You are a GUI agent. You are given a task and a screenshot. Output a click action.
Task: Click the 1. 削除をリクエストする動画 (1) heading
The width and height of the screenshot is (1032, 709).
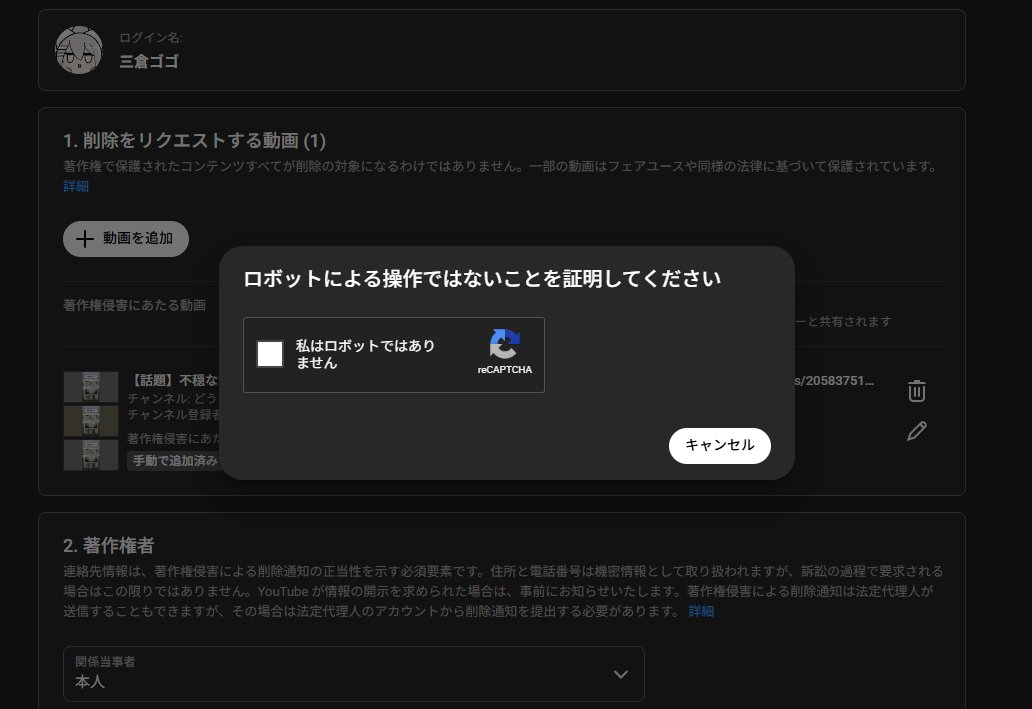(194, 140)
